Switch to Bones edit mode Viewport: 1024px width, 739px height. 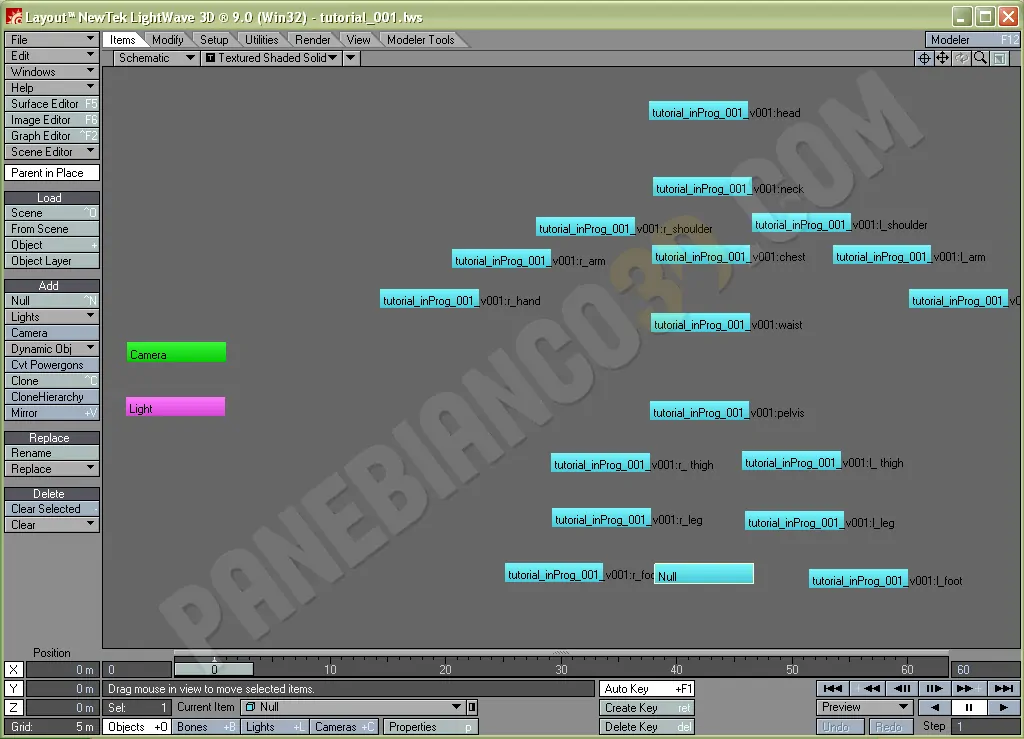(x=206, y=727)
